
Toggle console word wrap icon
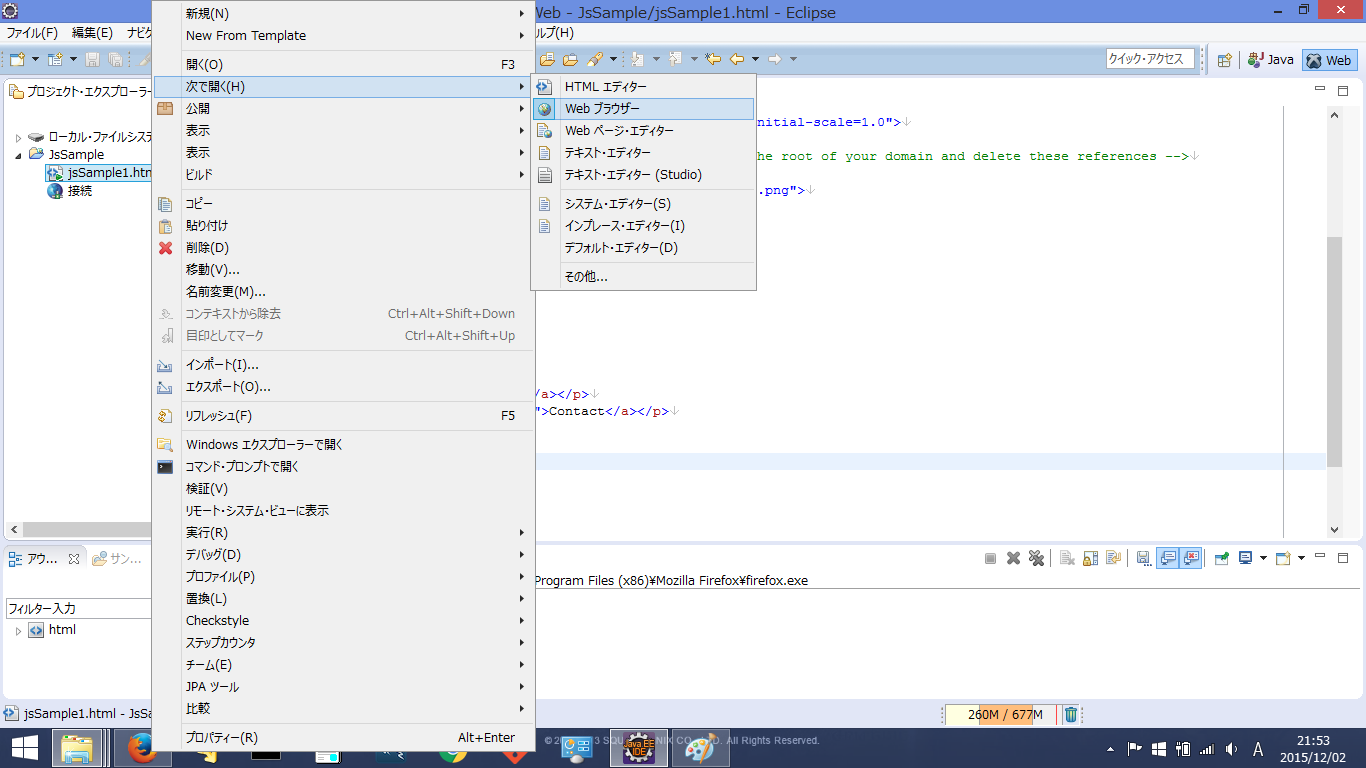click(x=1112, y=558)
